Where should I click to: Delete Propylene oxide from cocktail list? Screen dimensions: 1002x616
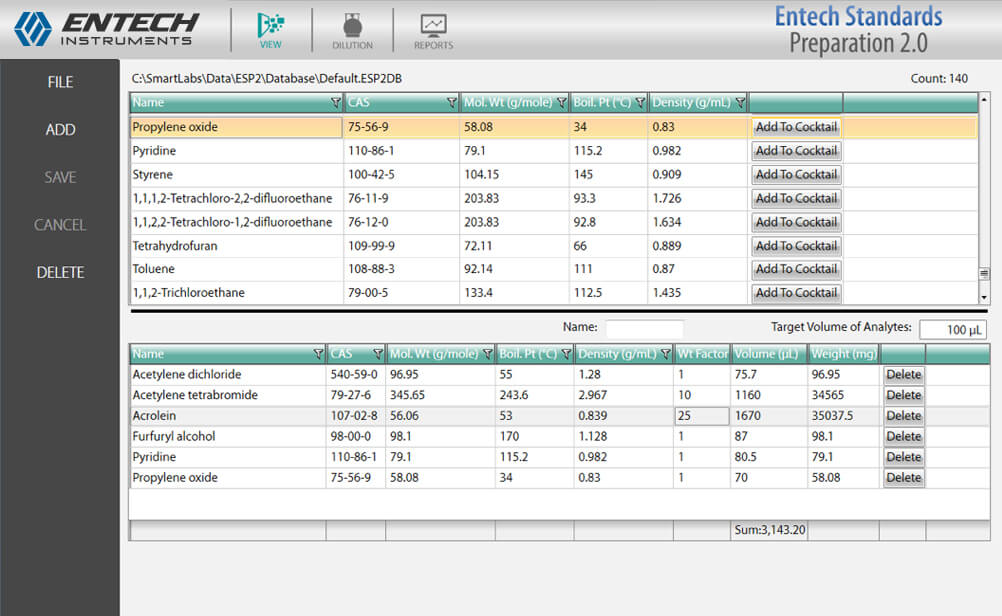point(904,477)
